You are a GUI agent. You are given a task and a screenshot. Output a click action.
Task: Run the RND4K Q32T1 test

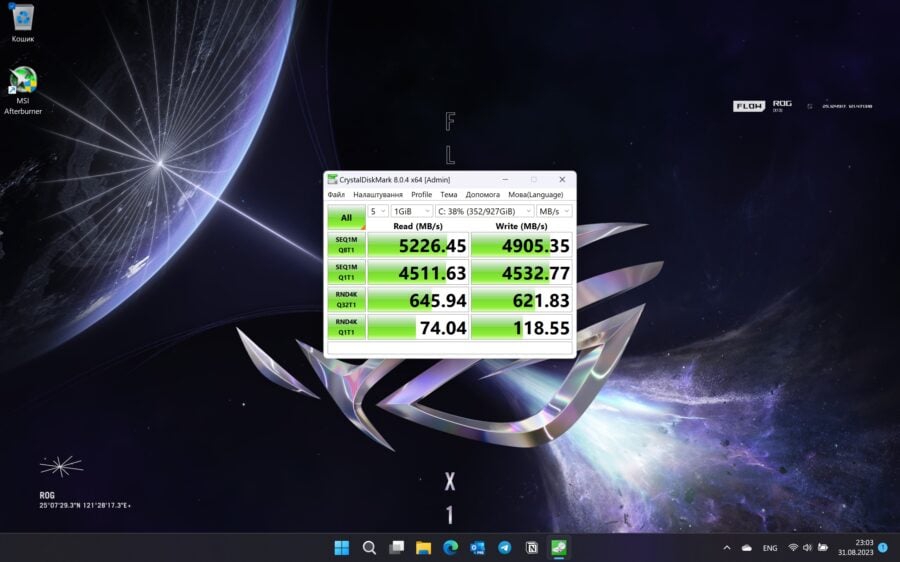tap(346, 300)
